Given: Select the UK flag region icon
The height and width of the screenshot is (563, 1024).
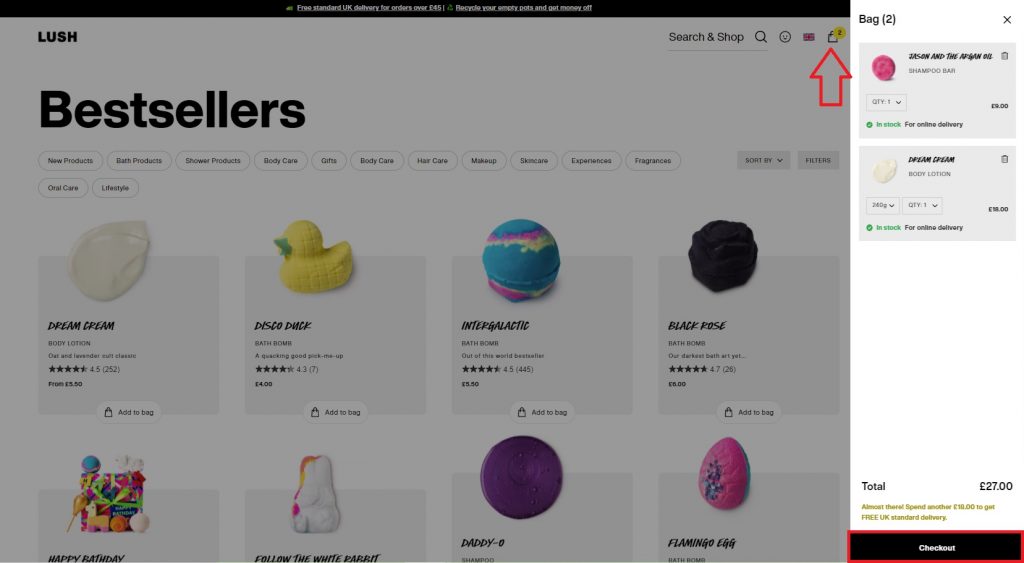Looking at the screenshot, I should 808,37.
